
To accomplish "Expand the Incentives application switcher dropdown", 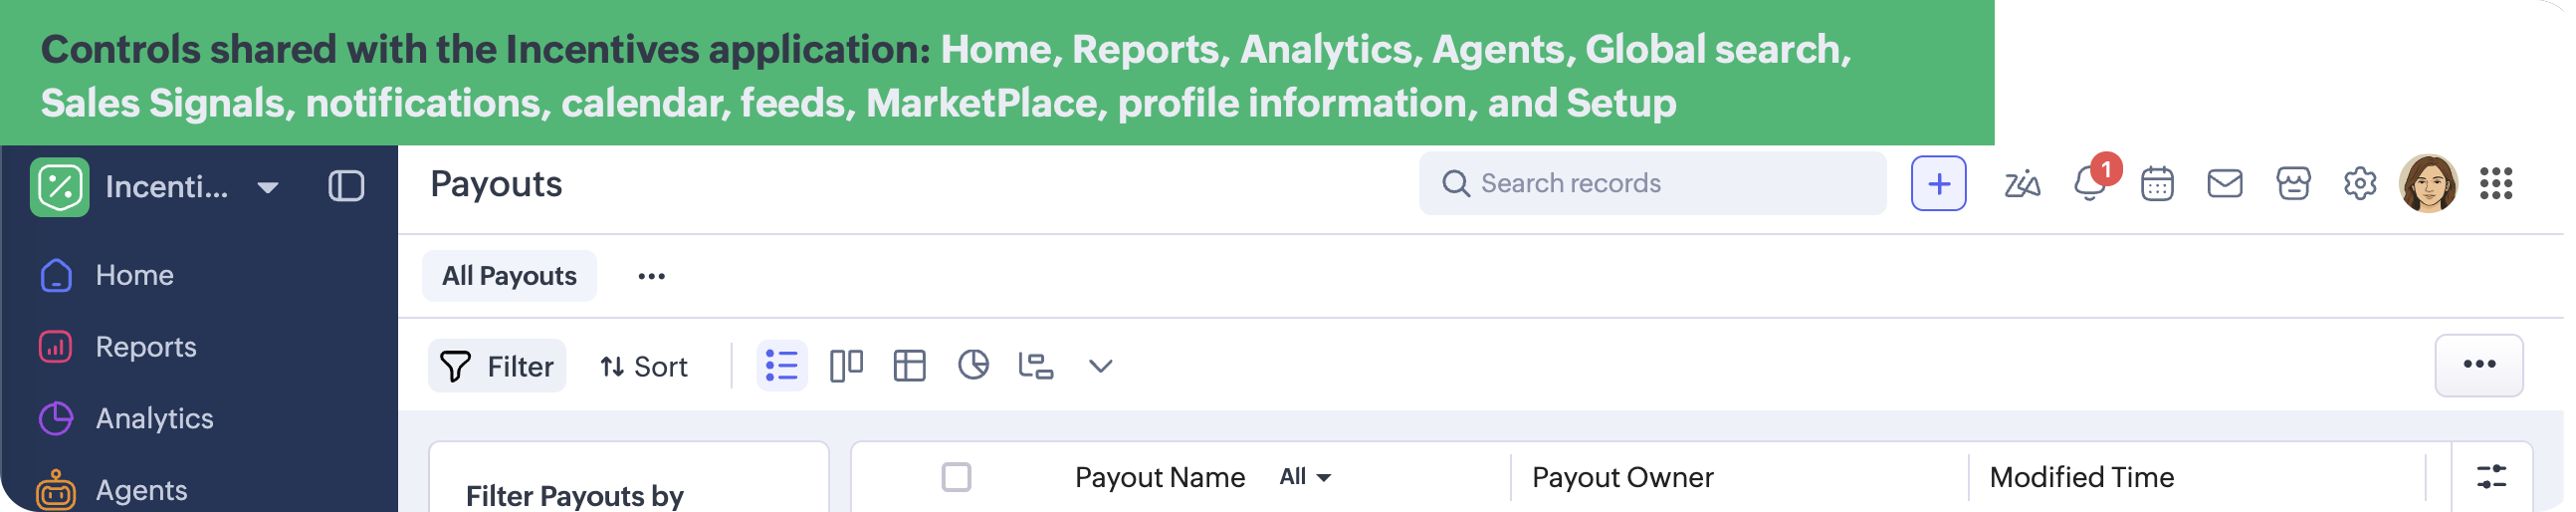I will (267, 187).
